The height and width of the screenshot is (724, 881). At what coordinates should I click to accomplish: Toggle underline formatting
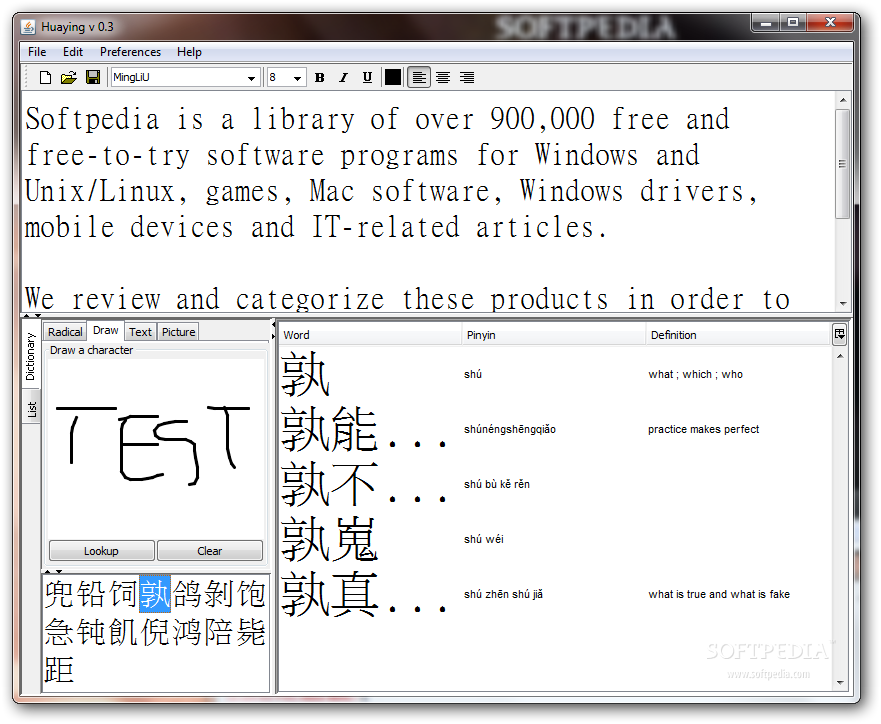click(x=367, y=78)
